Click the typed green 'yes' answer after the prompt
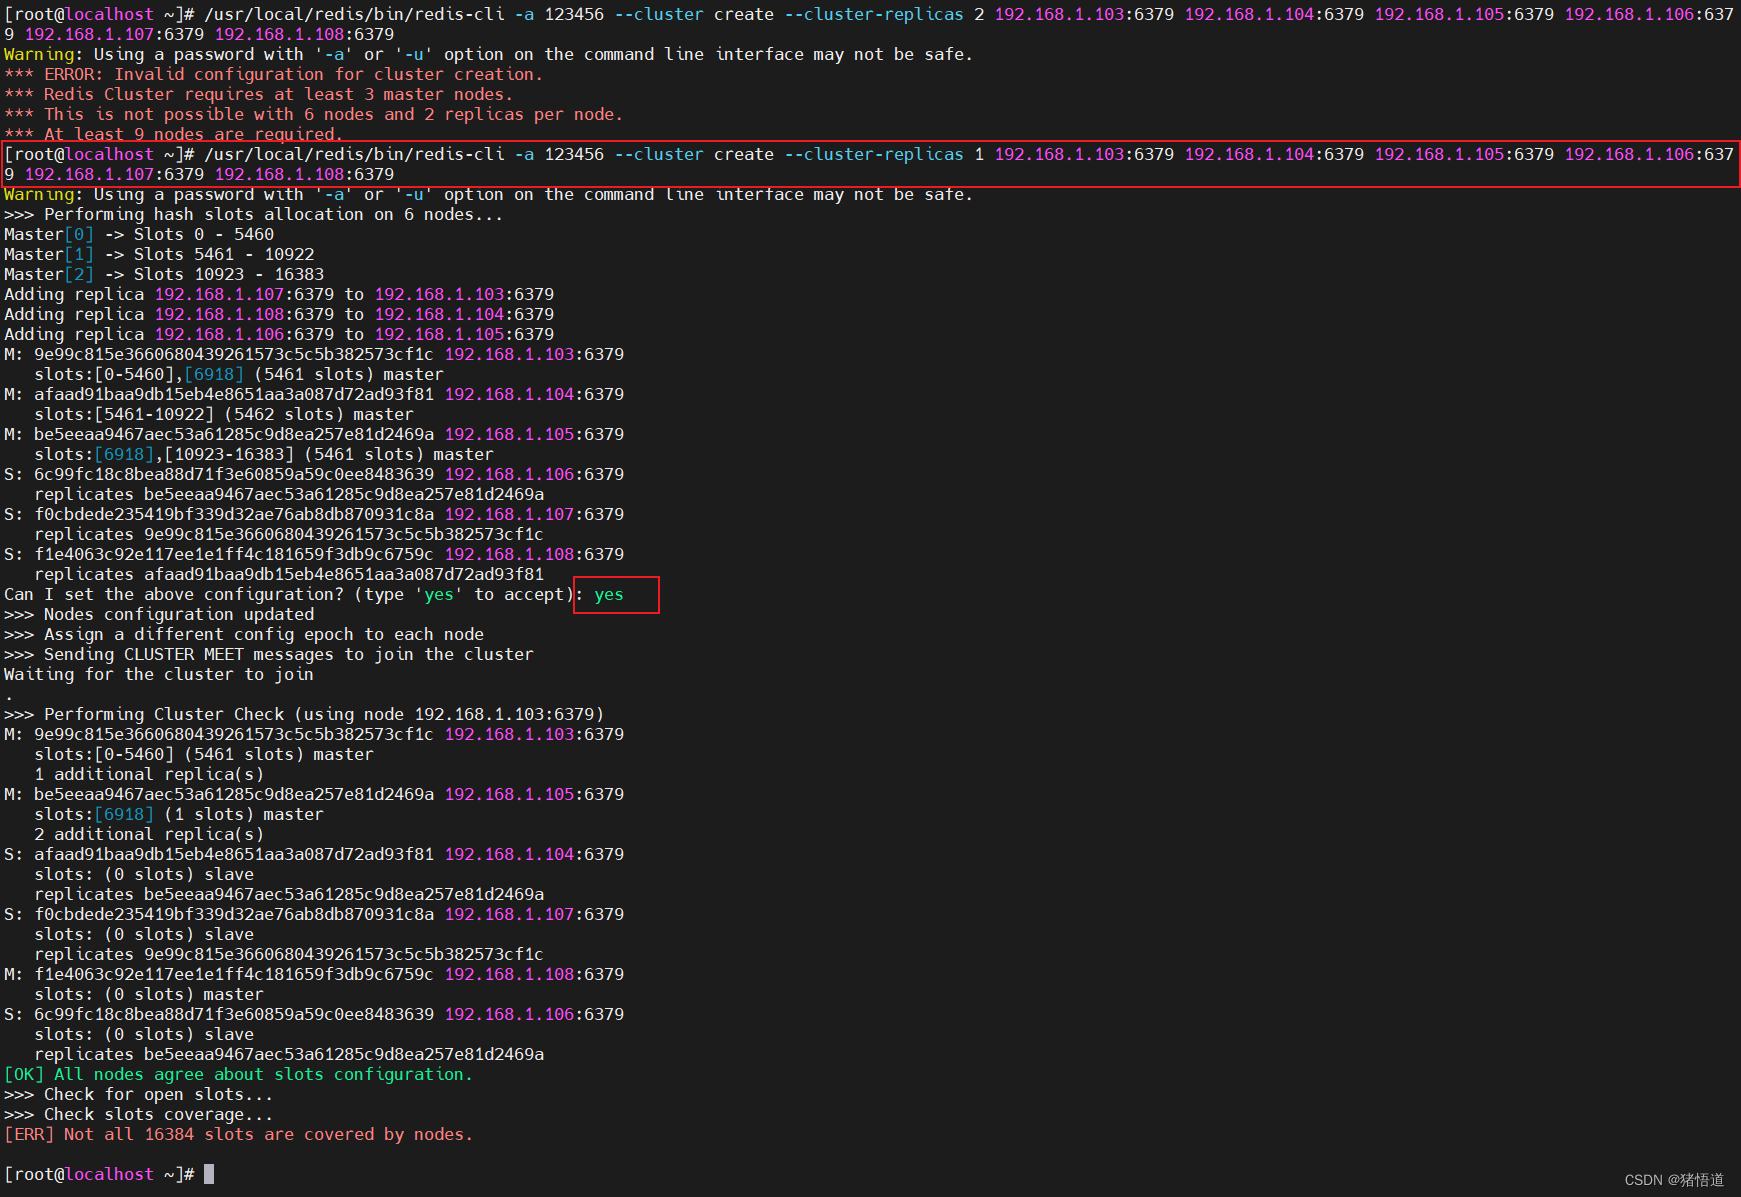The image size is (1741, 1197). [609, 594]
